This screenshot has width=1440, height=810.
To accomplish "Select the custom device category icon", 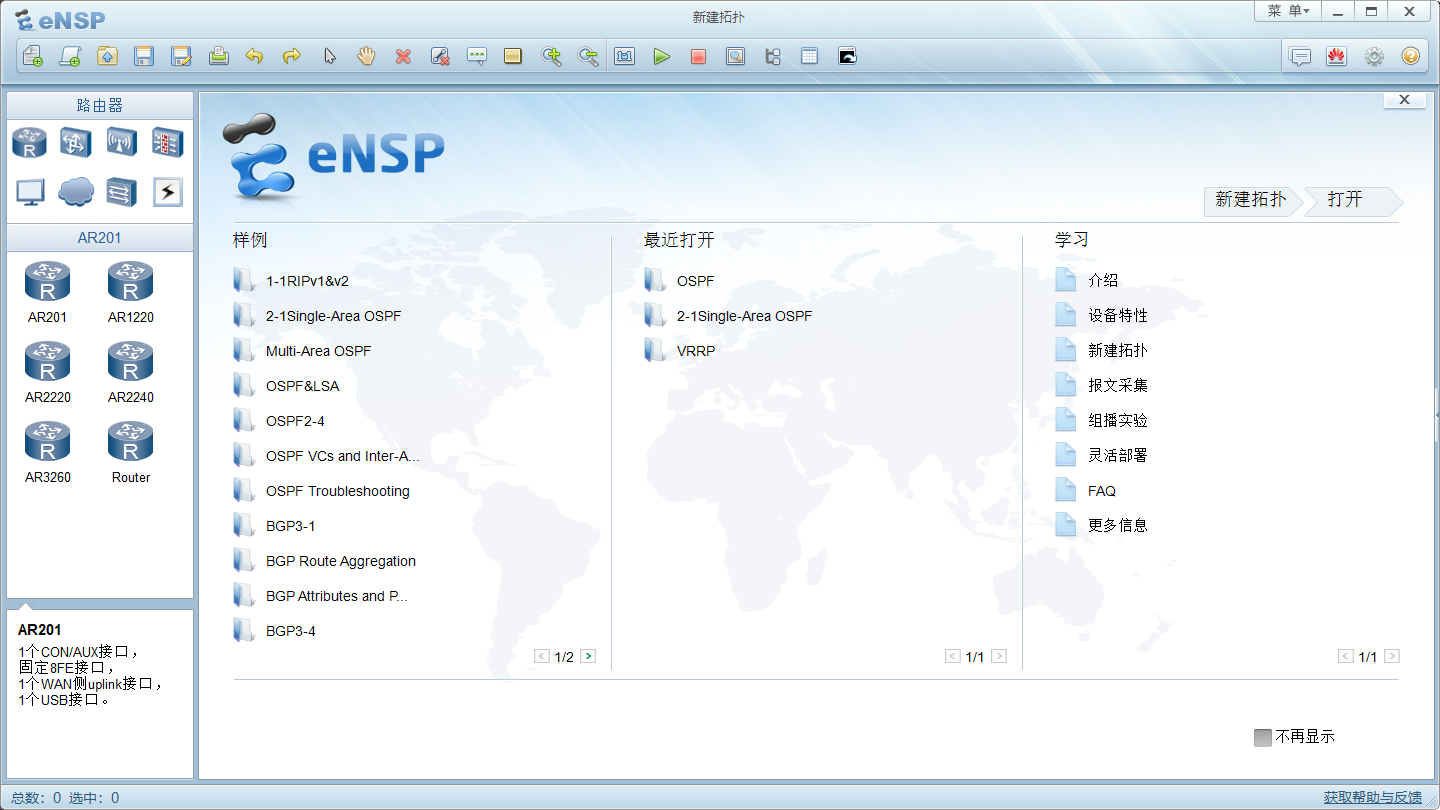I will 121,191.
